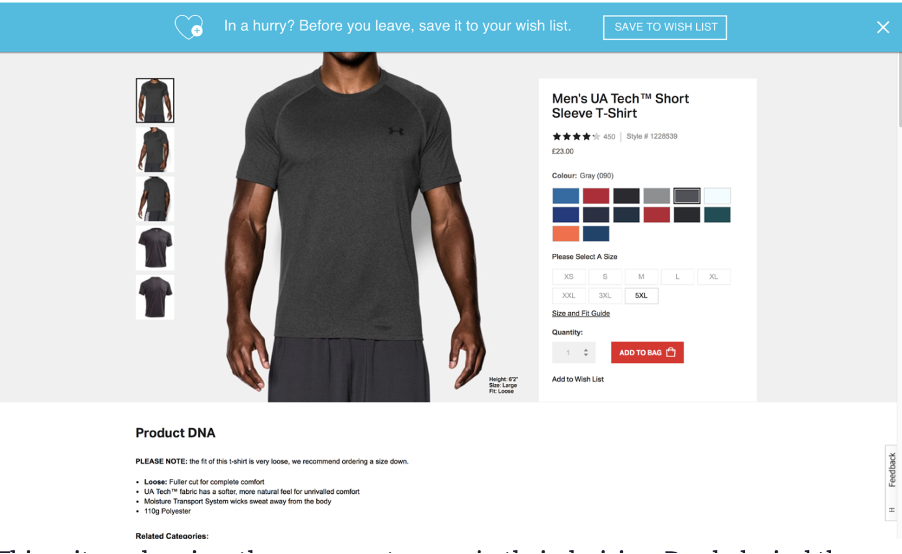Select the first red colour swatch

pos(596,196)
